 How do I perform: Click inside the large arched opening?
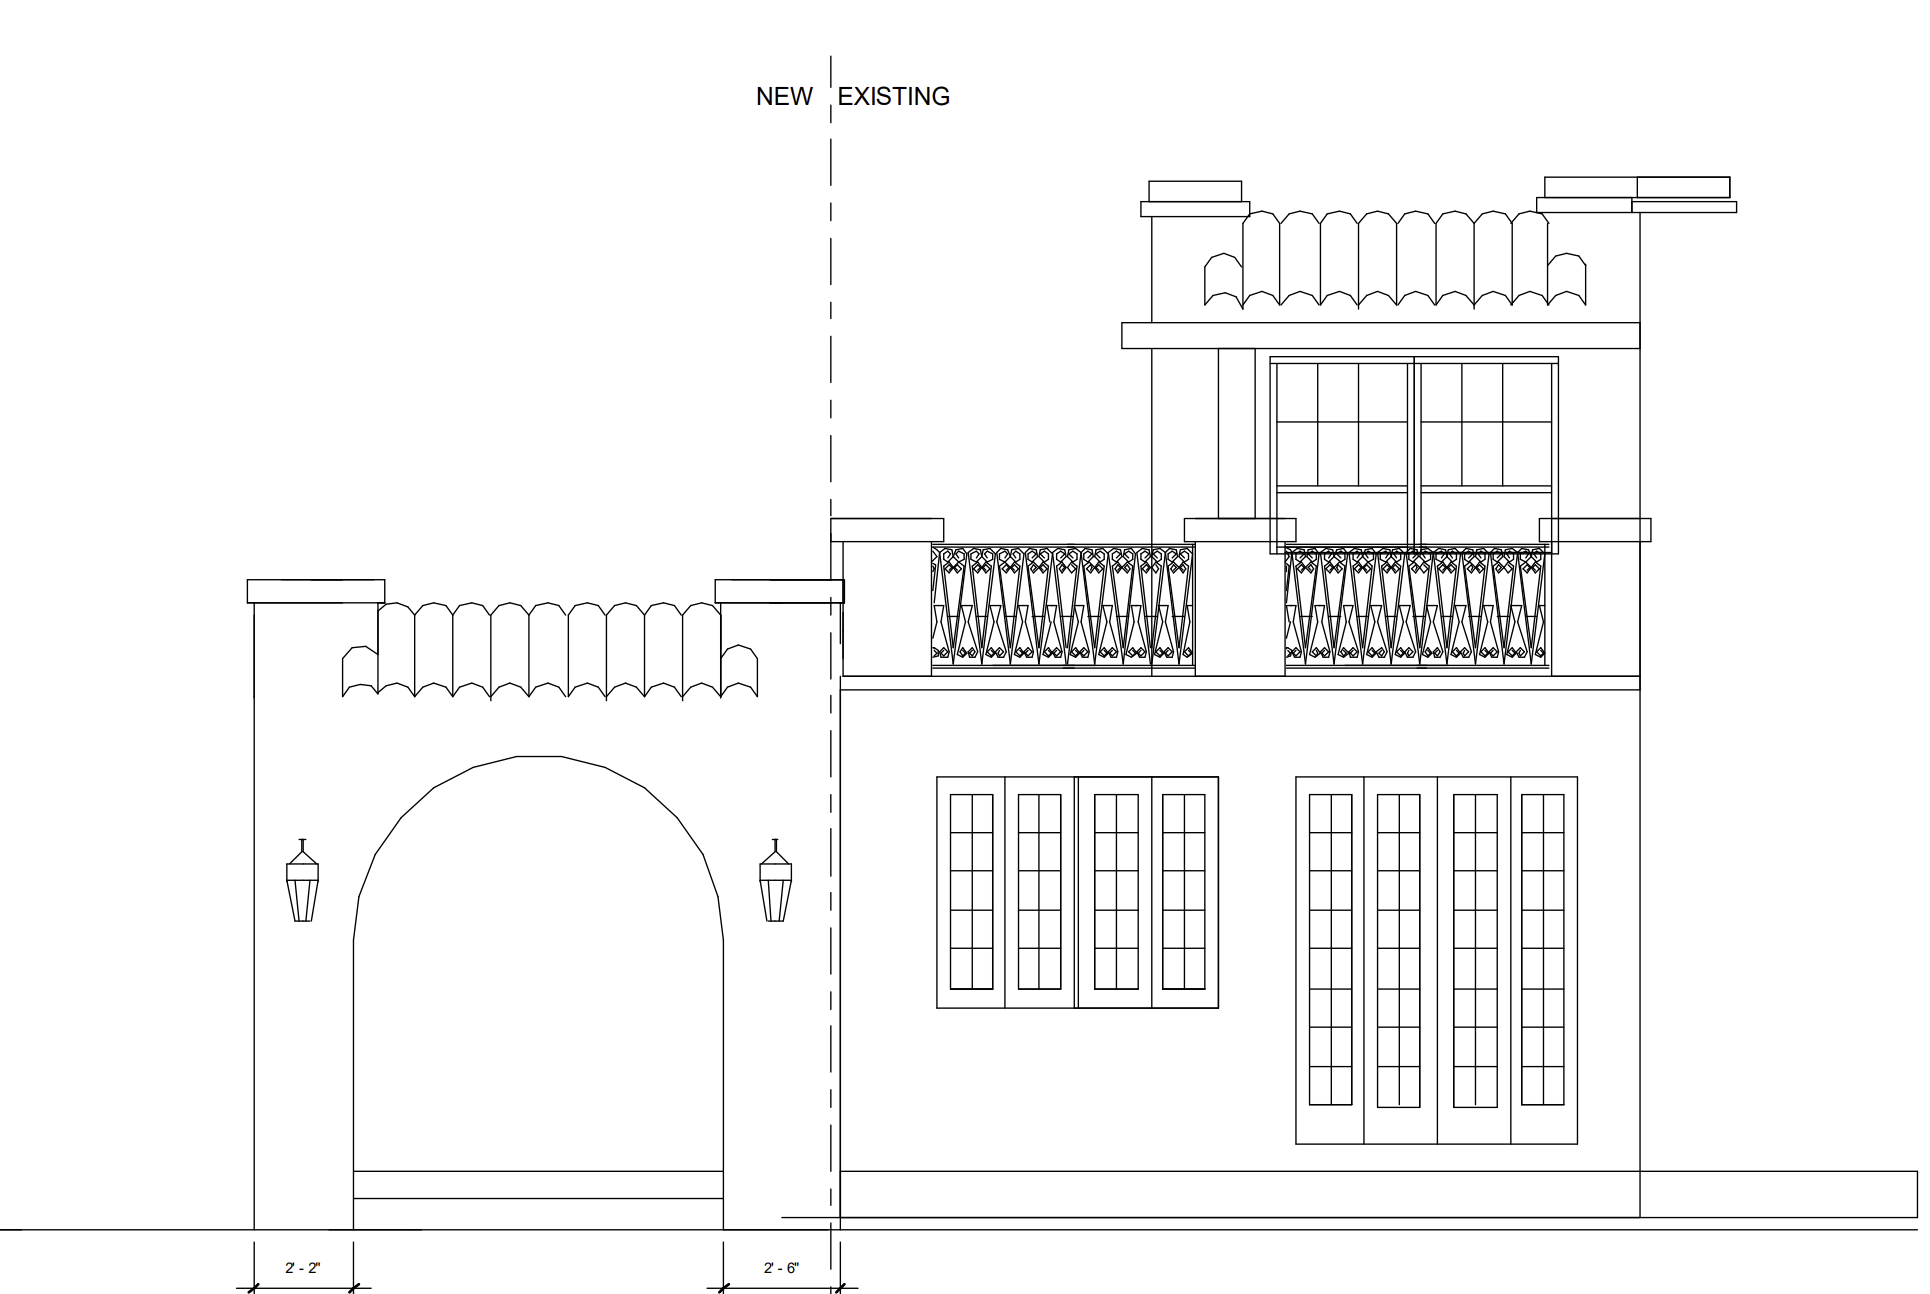[538, 960]
